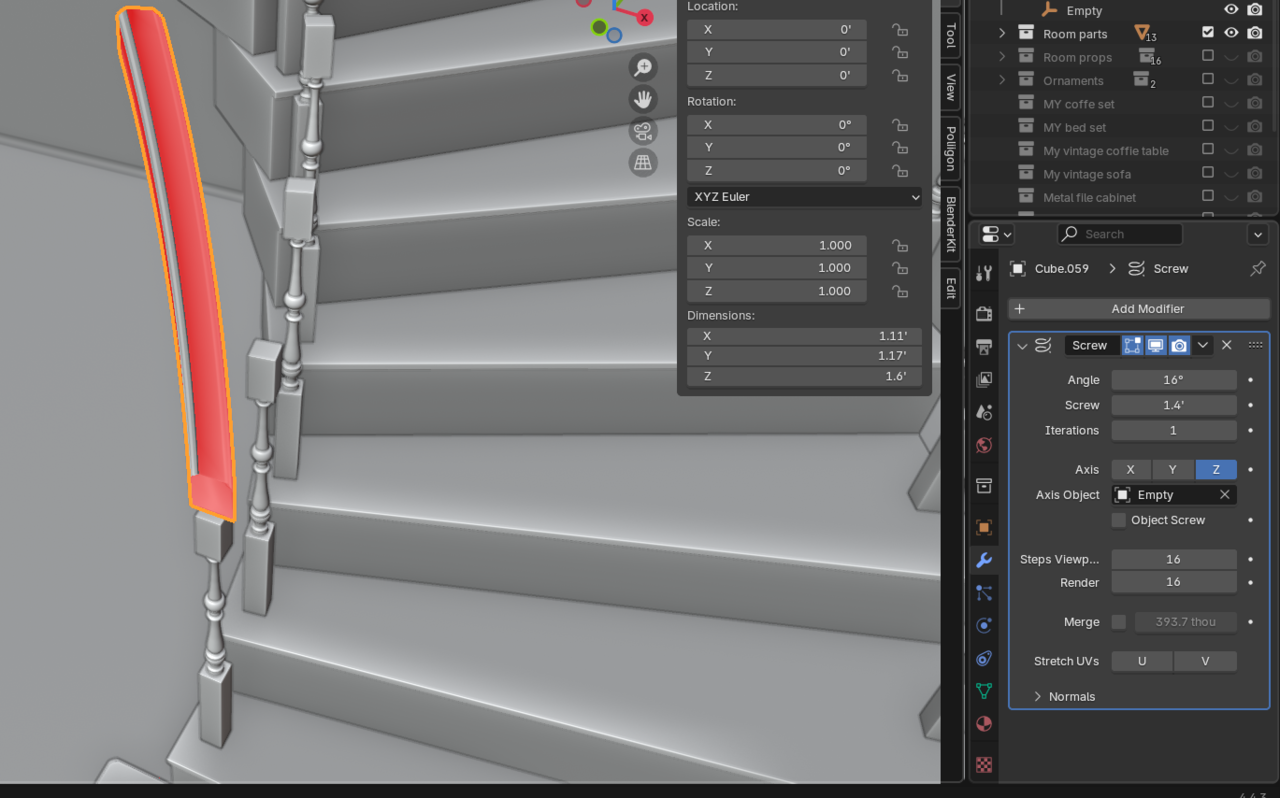Click the Add Modifier button
This screenshot has height=798, width=1280.
pyautogui.click(x=1138, y=309)
